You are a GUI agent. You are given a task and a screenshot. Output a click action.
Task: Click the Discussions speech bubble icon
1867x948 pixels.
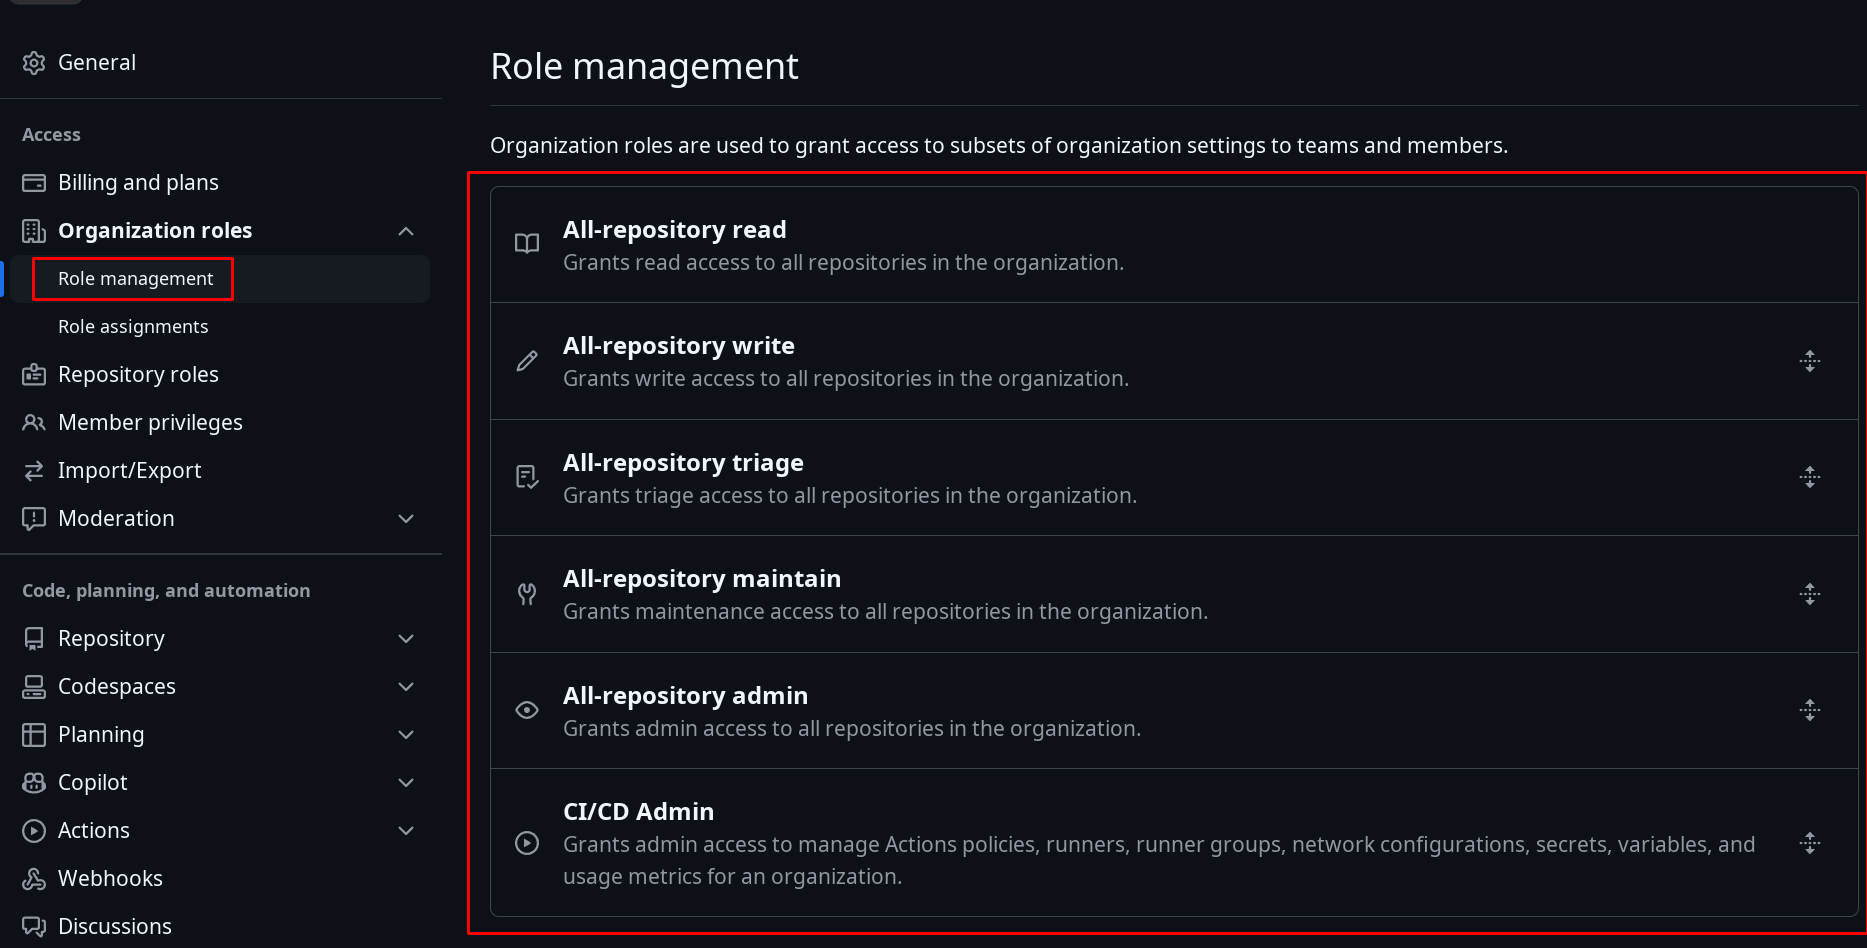(x=34, y=927)
